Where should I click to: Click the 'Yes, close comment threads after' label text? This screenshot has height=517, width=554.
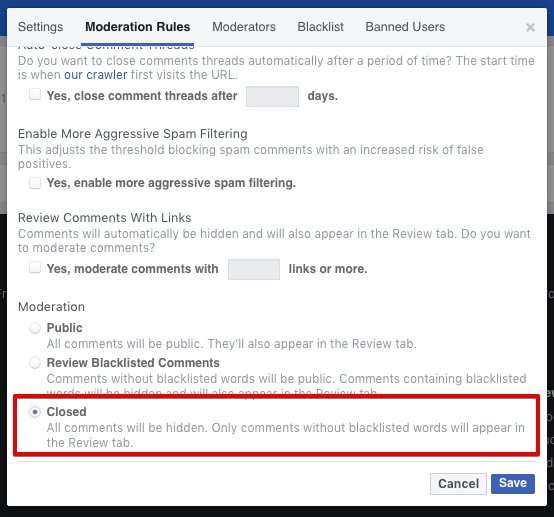tap(142, 96)
